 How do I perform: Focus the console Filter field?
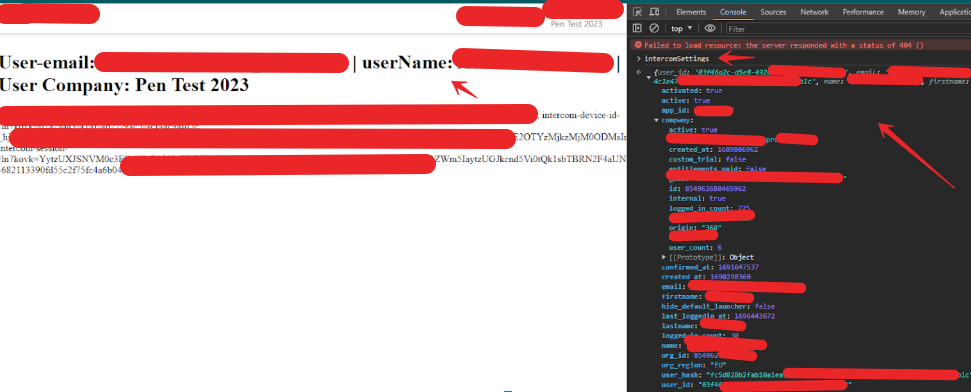[848, 28]
